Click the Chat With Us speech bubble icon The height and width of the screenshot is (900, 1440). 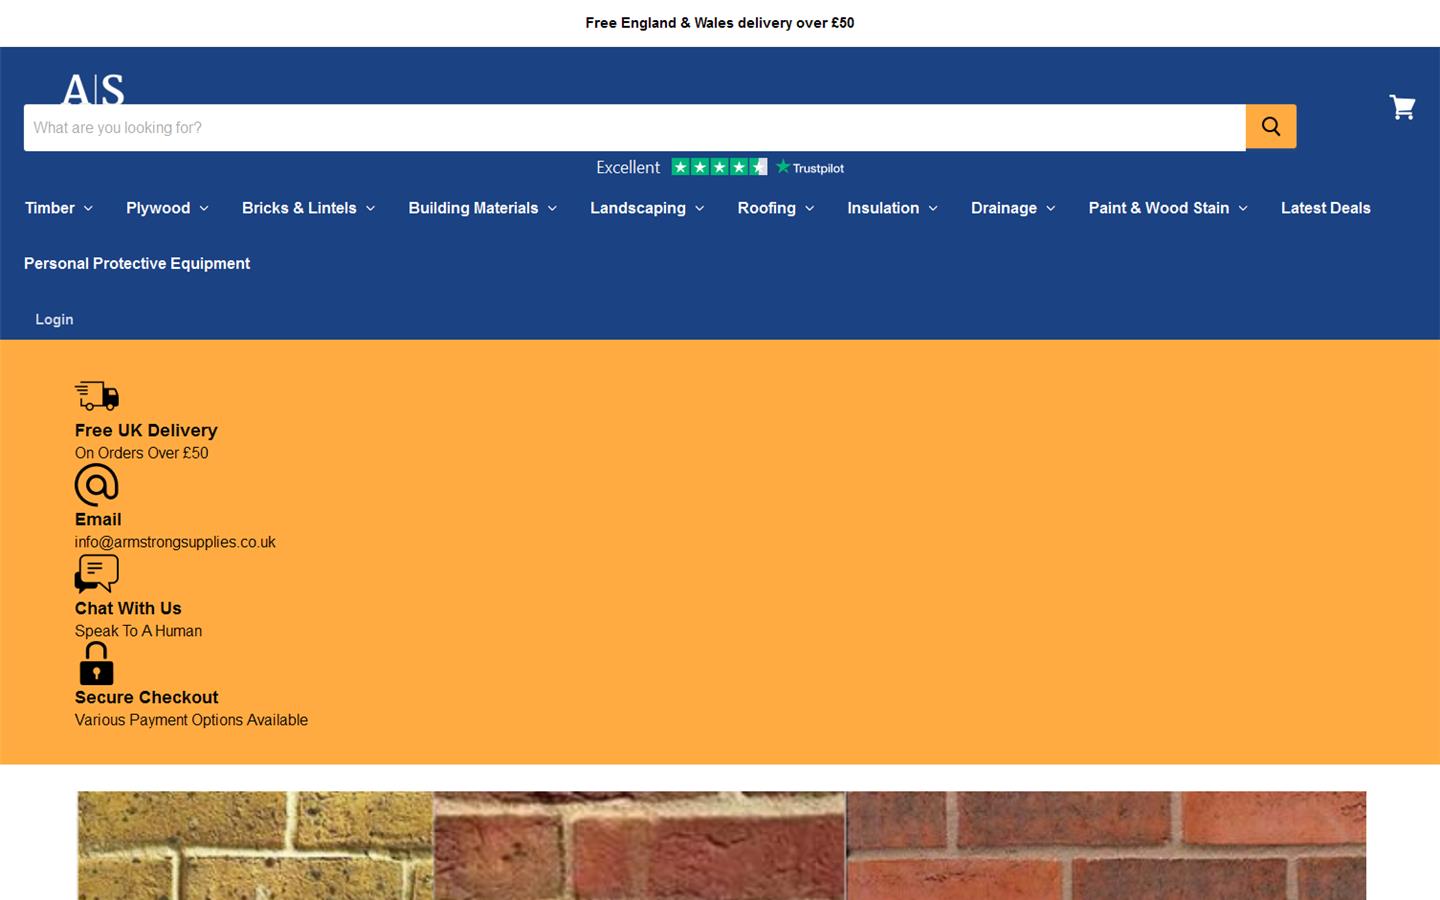(x=96, y=574)
